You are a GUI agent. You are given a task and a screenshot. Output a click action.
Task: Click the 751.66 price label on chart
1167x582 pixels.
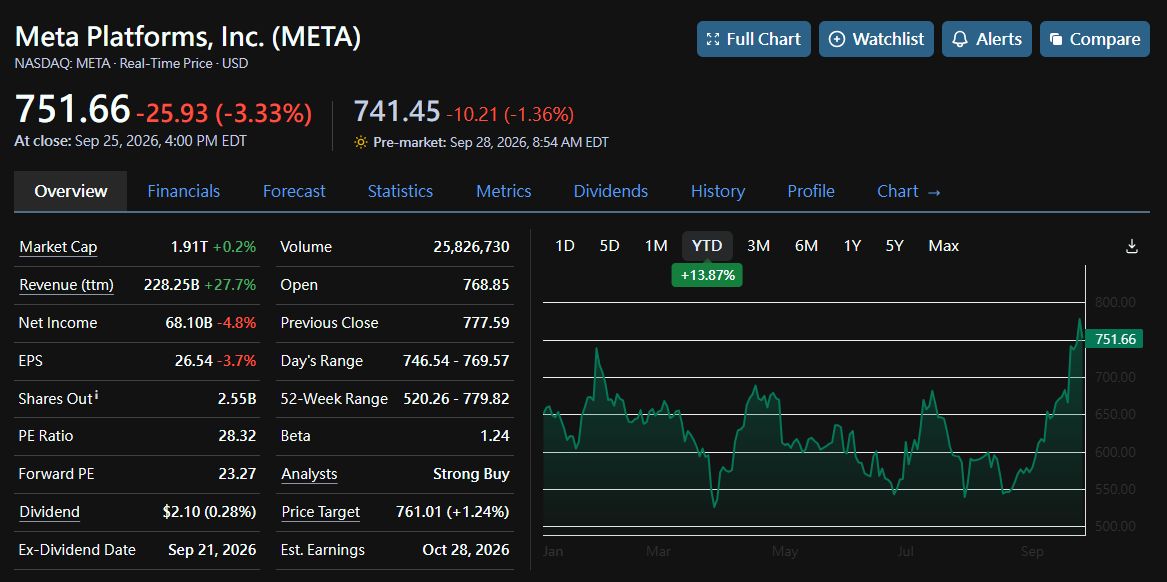[x=1114, y=339]
